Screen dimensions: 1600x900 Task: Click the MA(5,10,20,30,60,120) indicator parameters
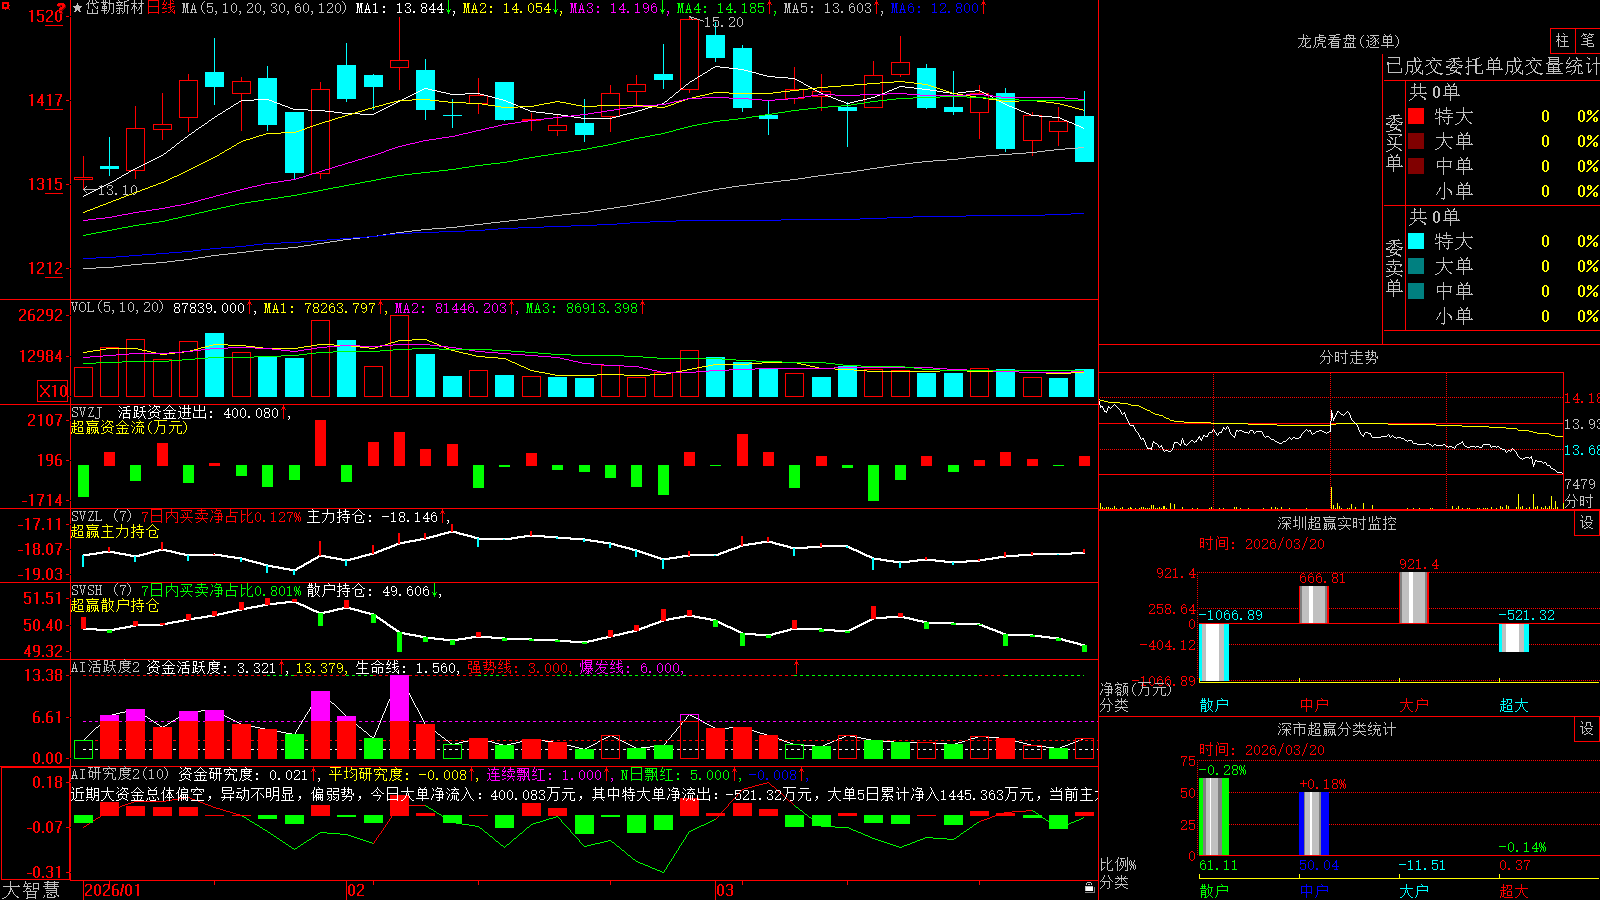coord(264,8)
